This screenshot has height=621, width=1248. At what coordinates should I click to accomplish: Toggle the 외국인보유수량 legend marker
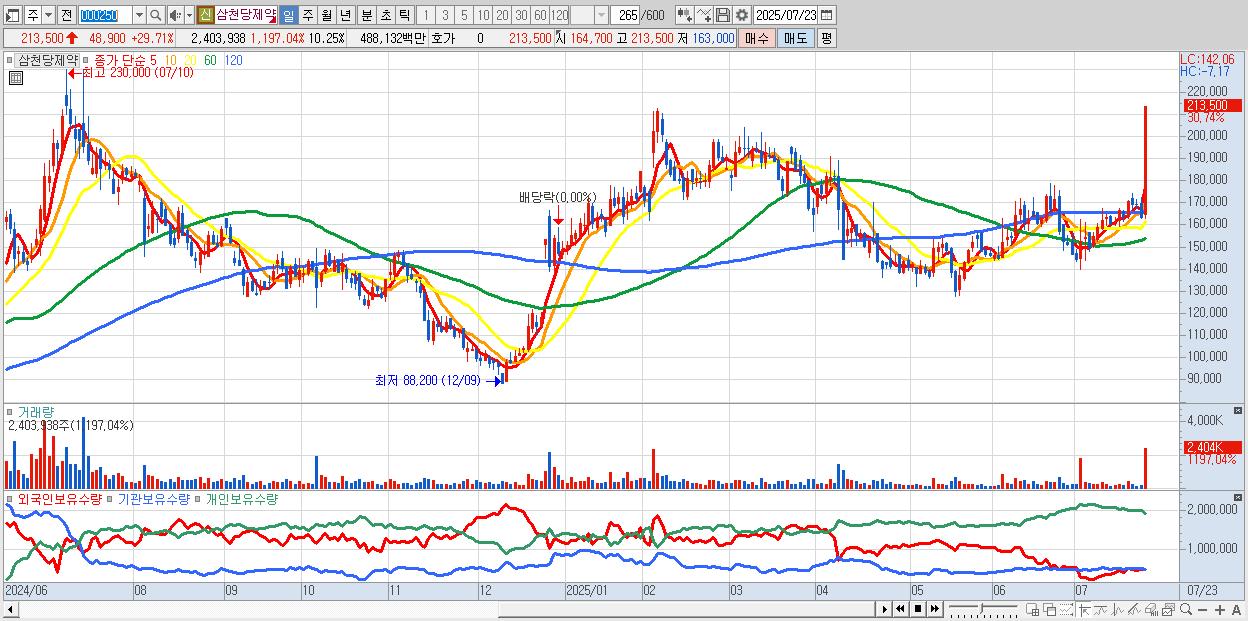click(11, 498)
